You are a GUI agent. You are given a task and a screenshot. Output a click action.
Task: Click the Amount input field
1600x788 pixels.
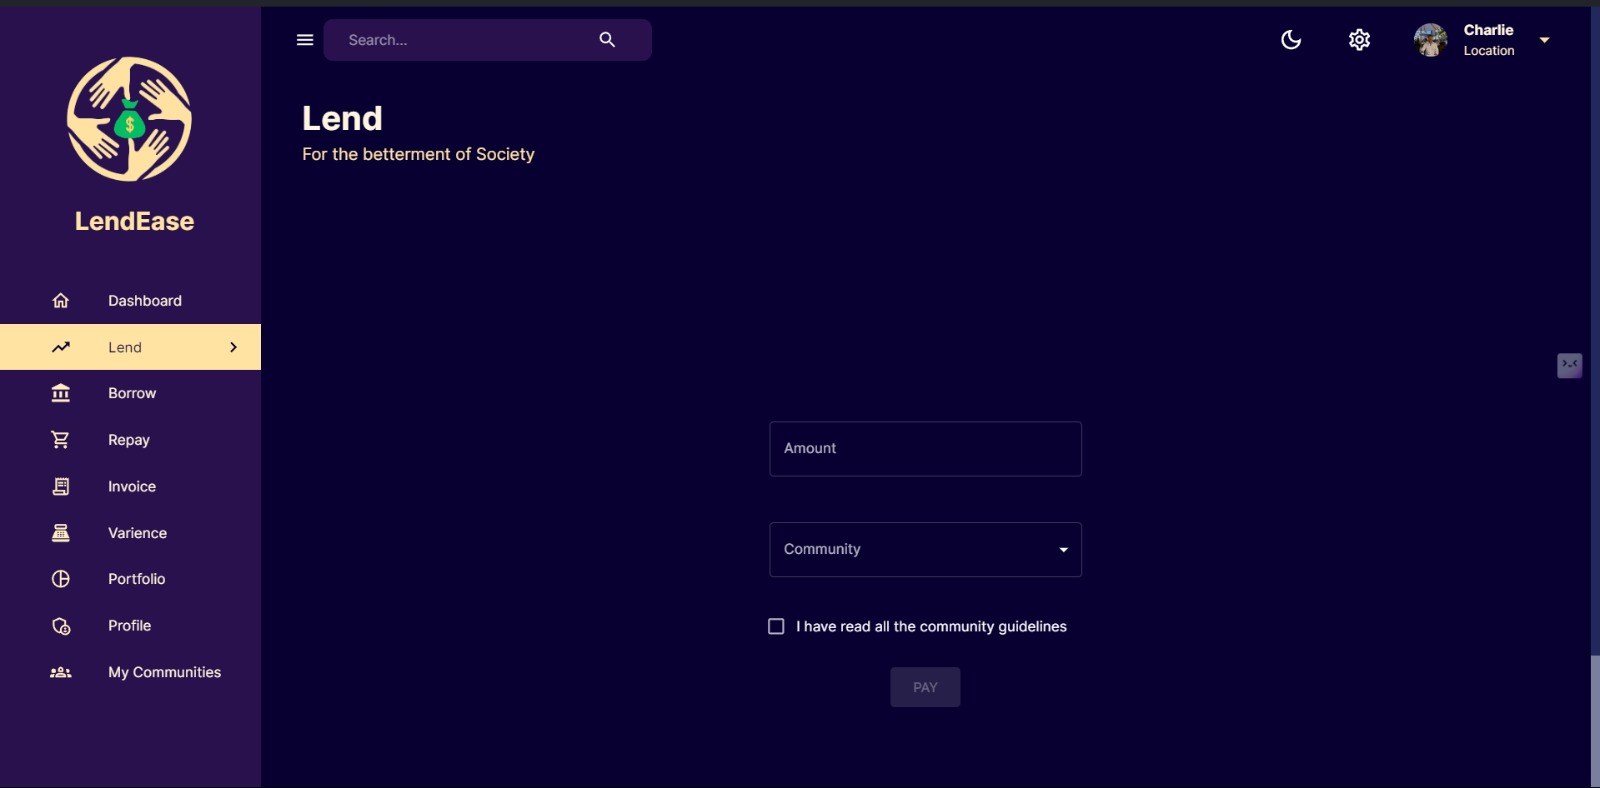(x=925, y=449)
